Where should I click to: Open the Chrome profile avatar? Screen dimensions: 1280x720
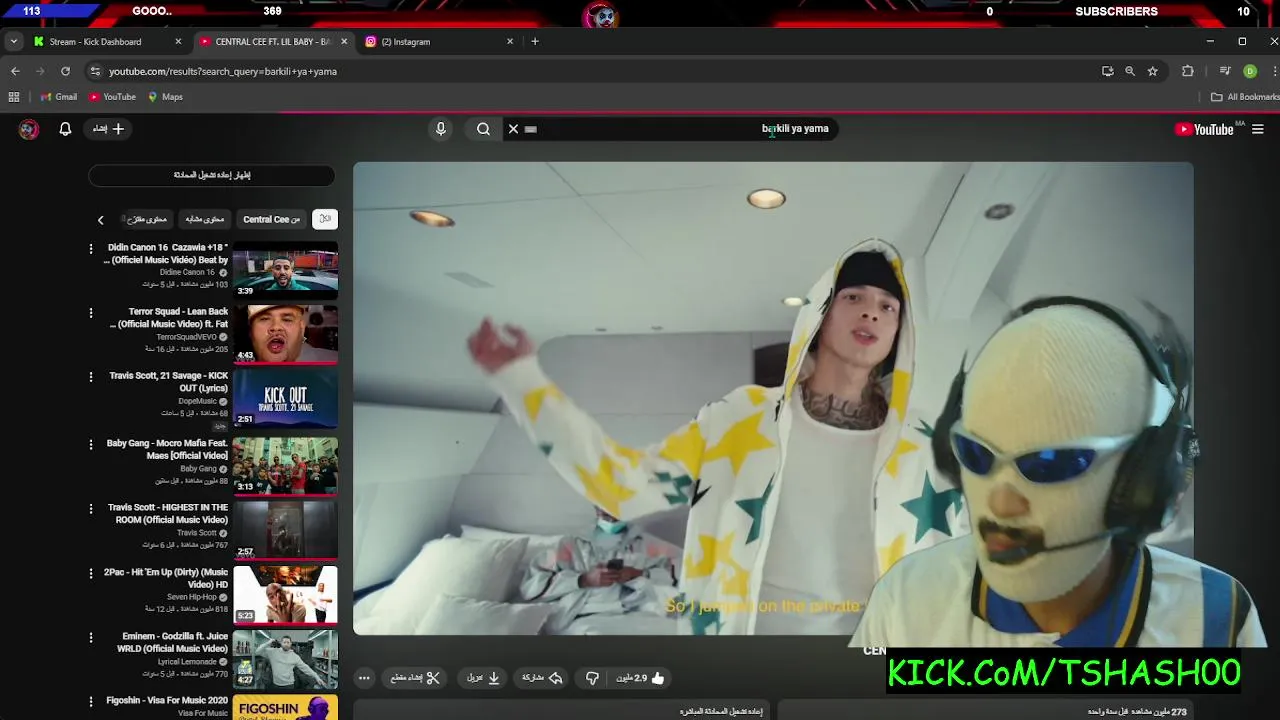[x=1250, y=71]
